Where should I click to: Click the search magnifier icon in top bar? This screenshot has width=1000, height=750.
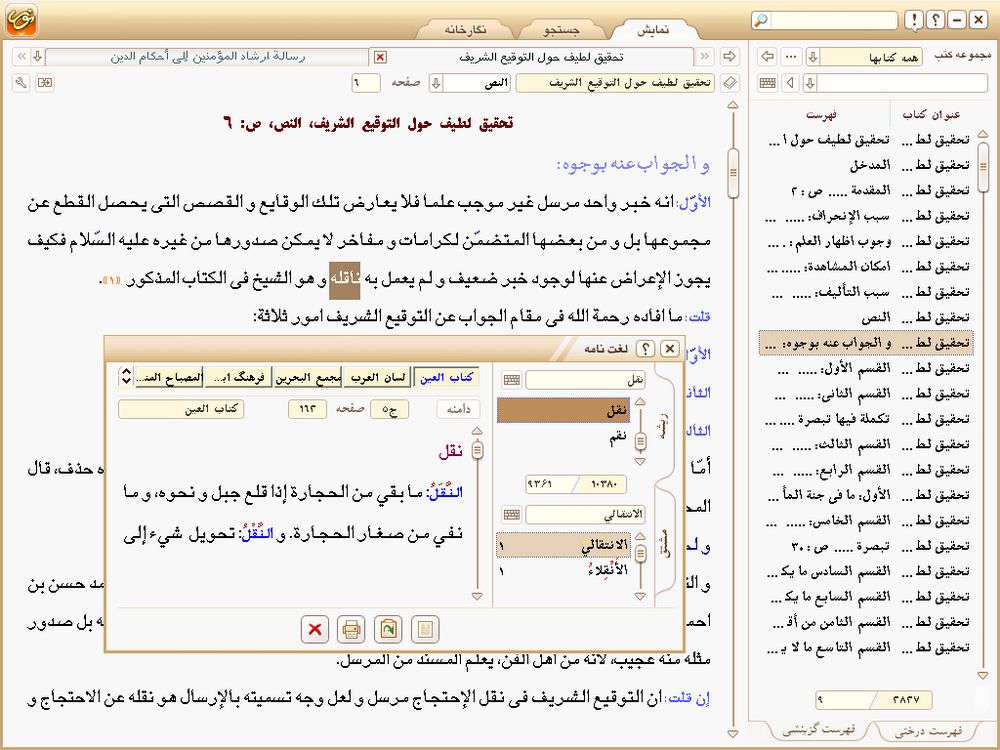(x=761, y=20)
